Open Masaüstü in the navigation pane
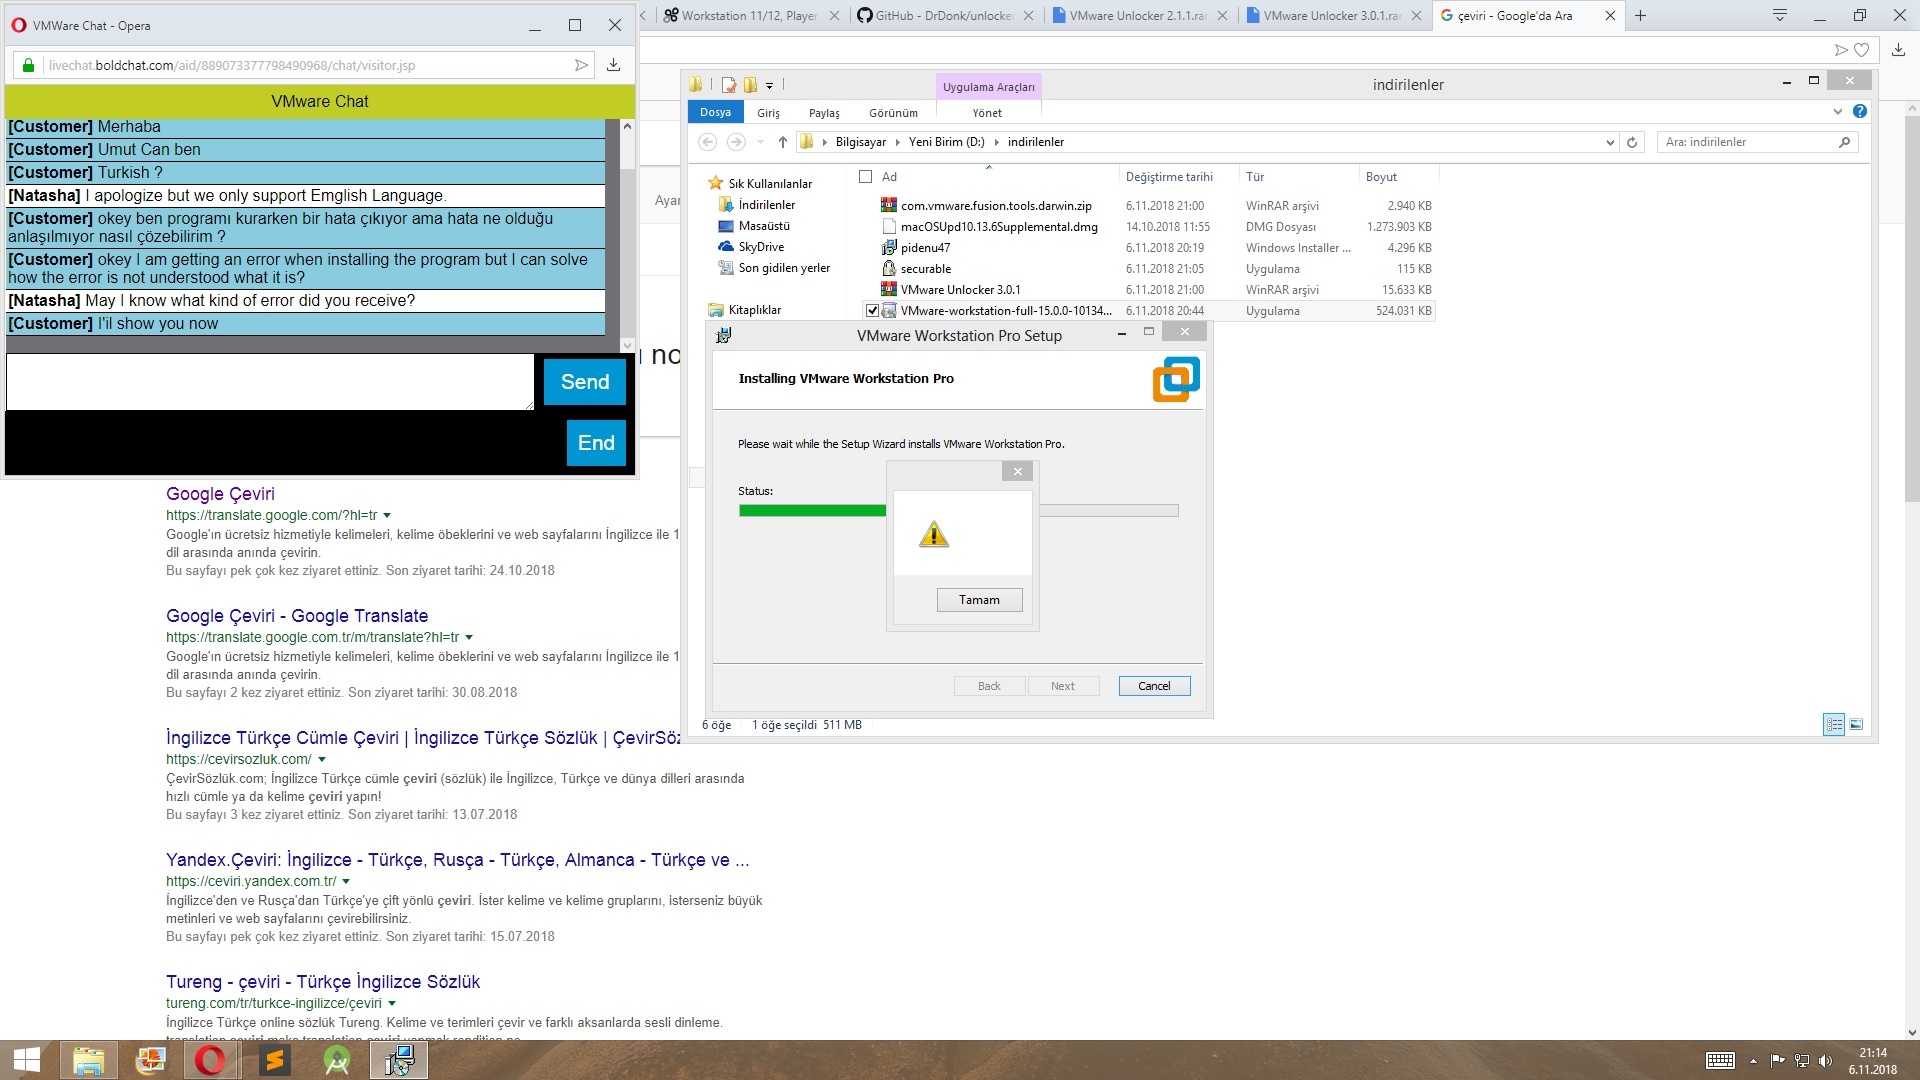The image size is (1920, 1080). [764, 226]
